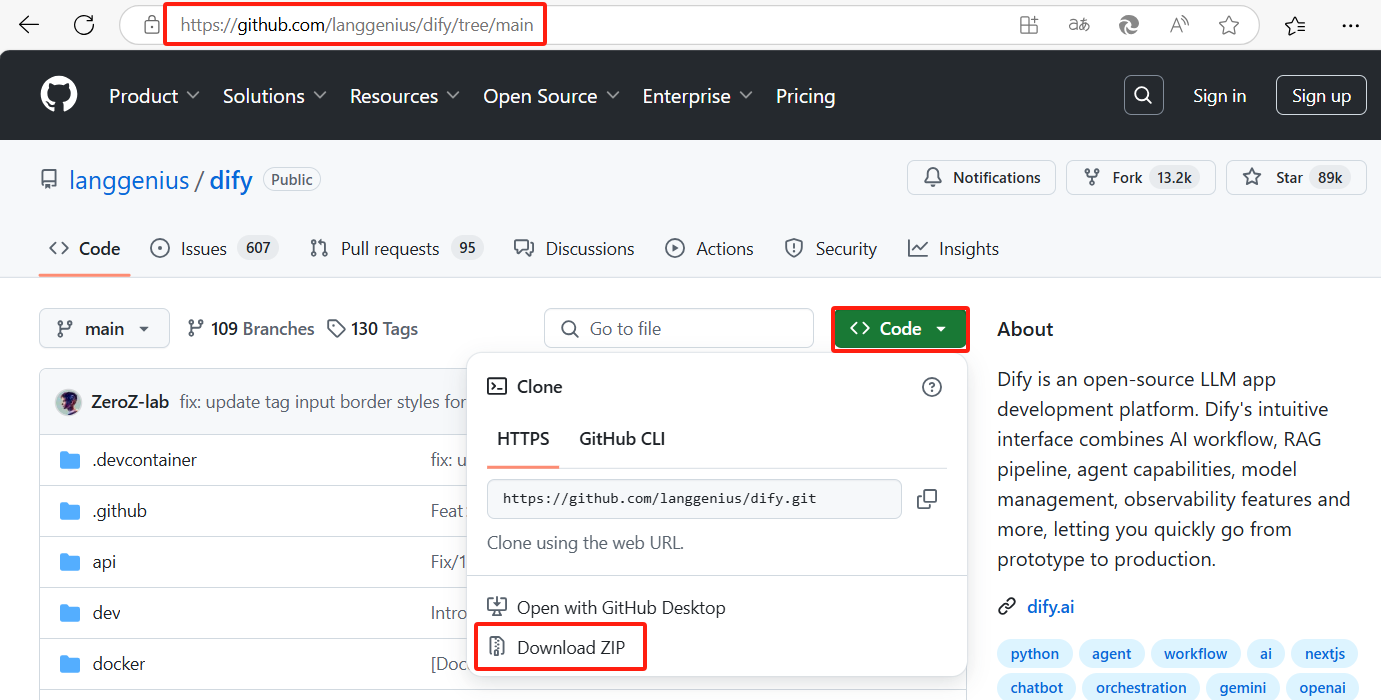Image resolution: width=1381 pixels, height=700 pixels.
Task: Open the dify repository name link
Action: coord(231,180)
